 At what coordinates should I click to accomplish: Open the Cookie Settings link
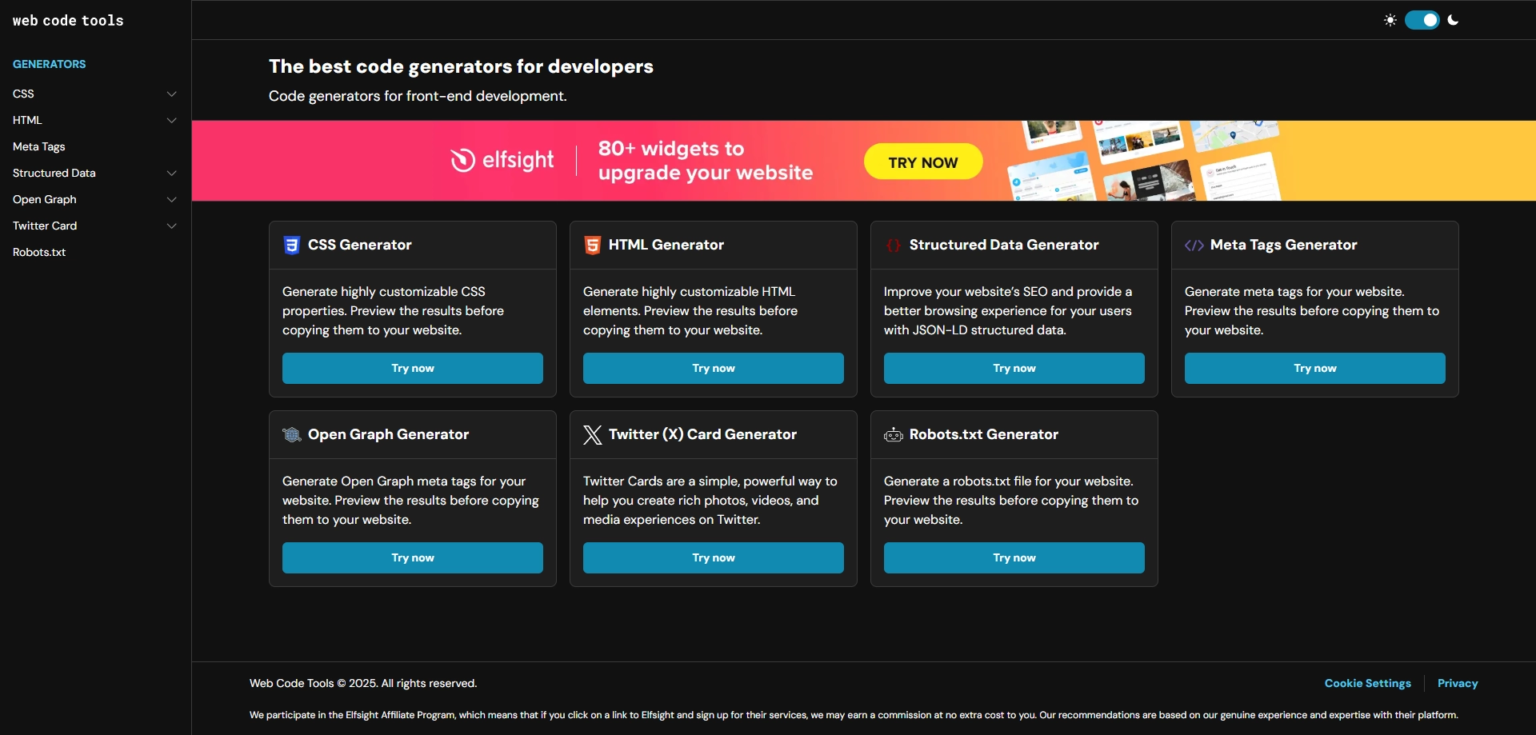(1367, 683)
